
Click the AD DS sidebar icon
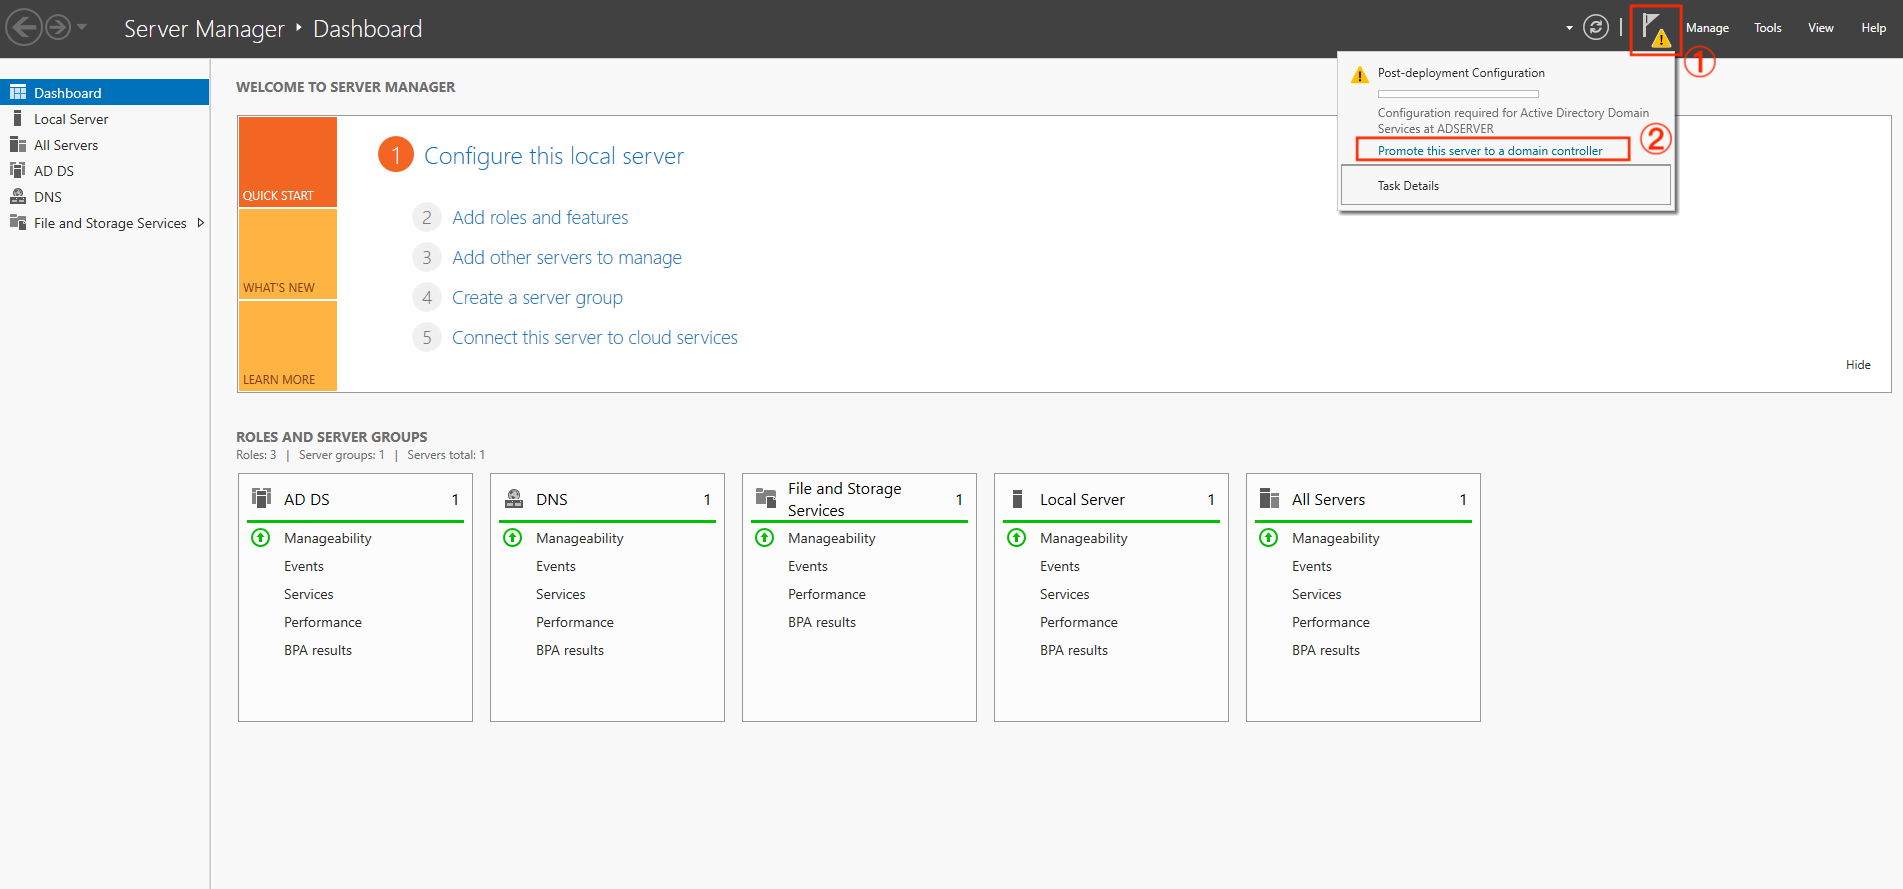[18, 170]
